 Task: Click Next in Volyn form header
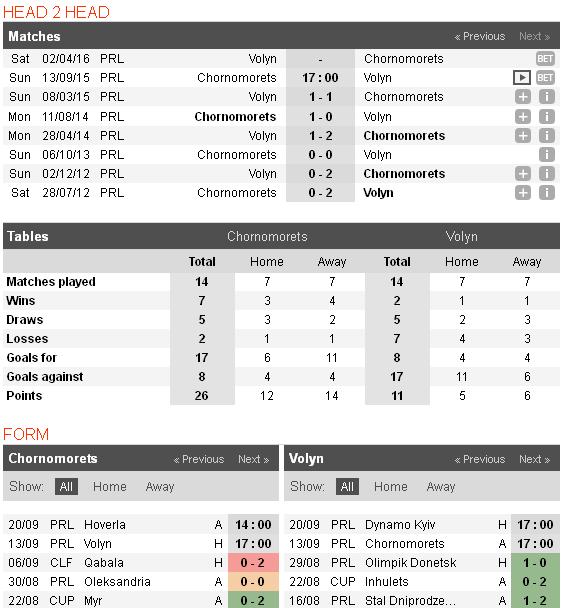coord(534,459)
